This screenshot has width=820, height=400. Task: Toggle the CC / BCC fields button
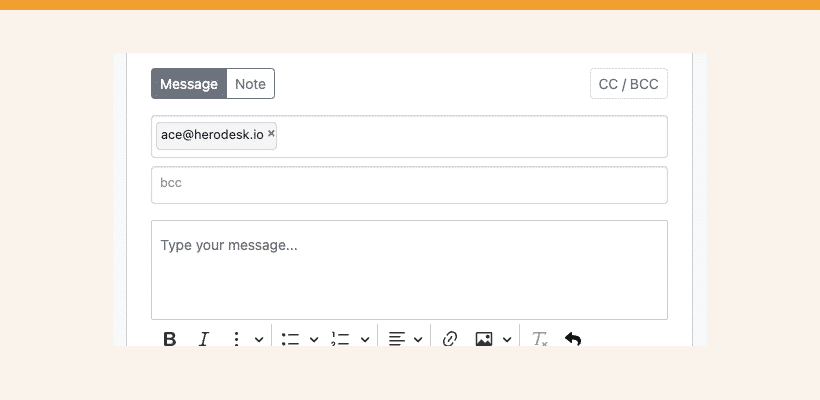click(629, 84)
